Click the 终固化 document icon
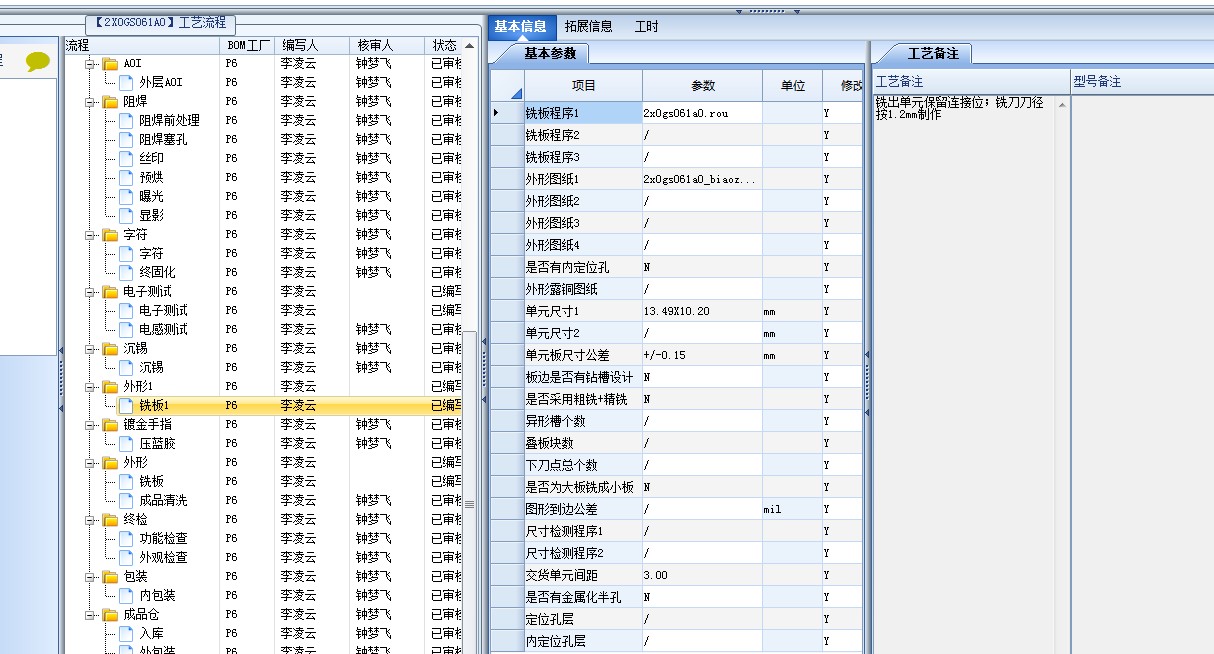The width and height of the screenshot is (1214, 654). tap(126, 272)
